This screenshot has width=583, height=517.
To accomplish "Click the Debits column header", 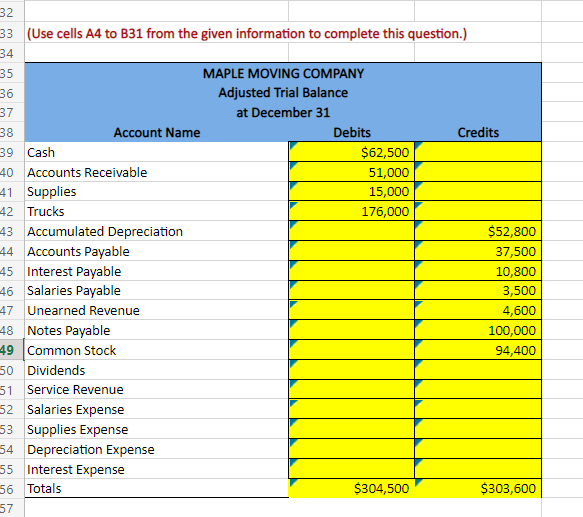I will [352, 132].
